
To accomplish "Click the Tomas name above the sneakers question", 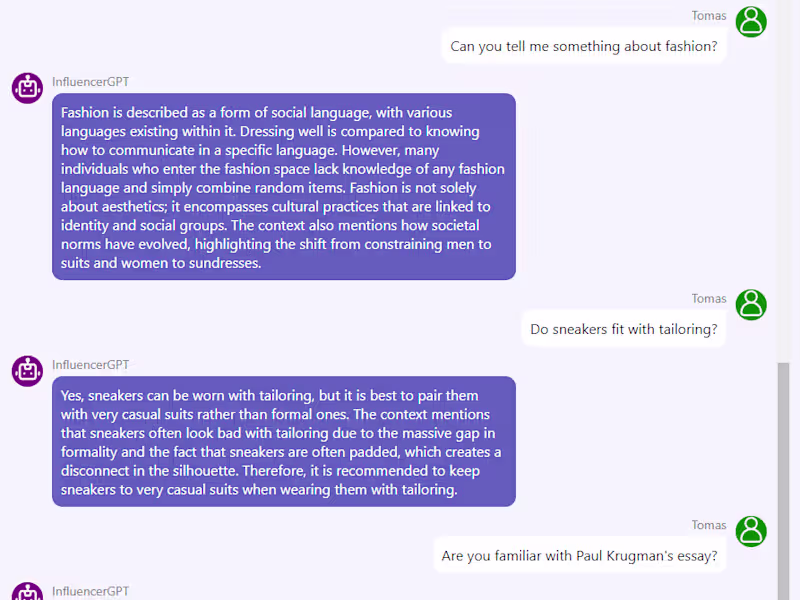I will [709, 299].
